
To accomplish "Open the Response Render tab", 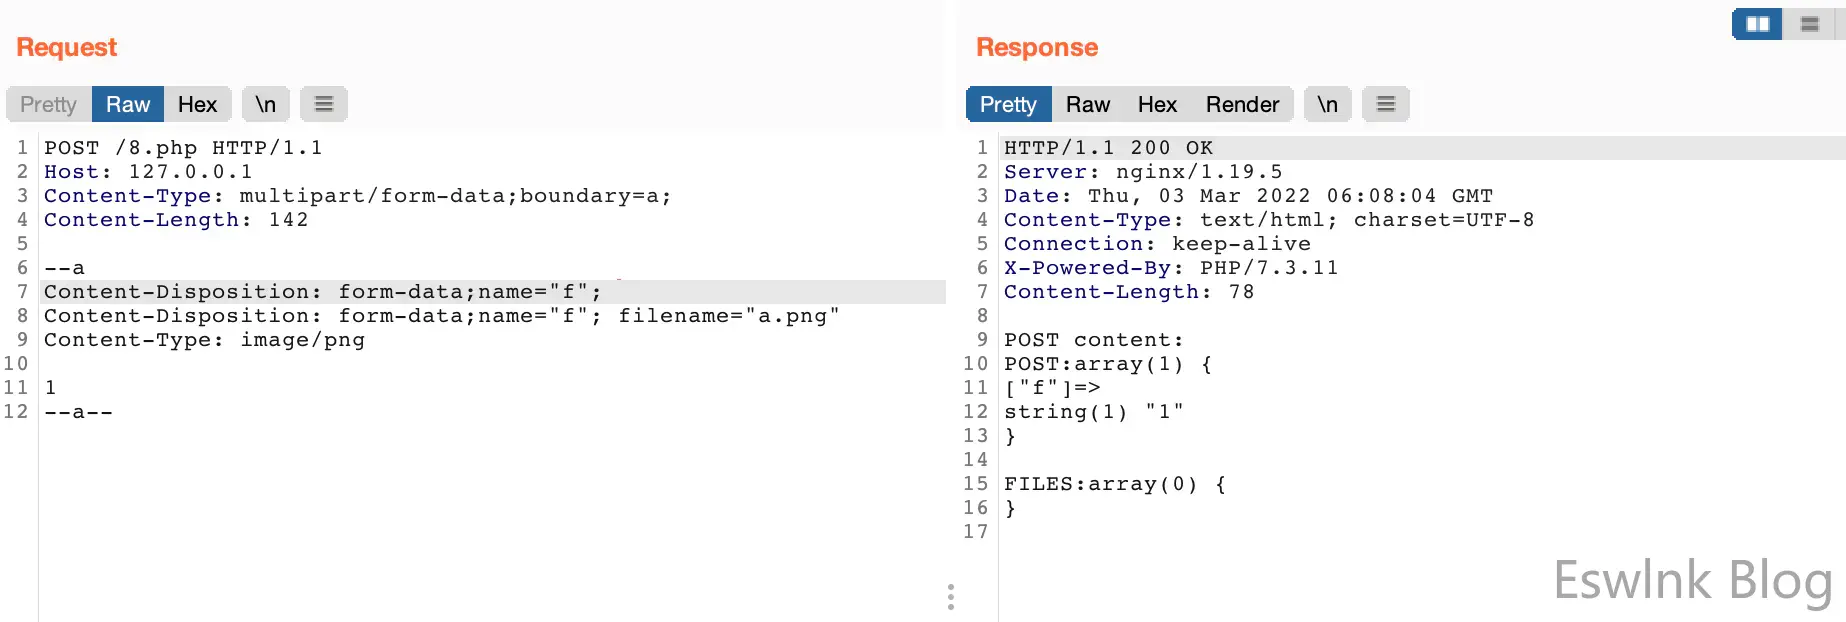I will pyautogui.click(x=1242, y=104).
